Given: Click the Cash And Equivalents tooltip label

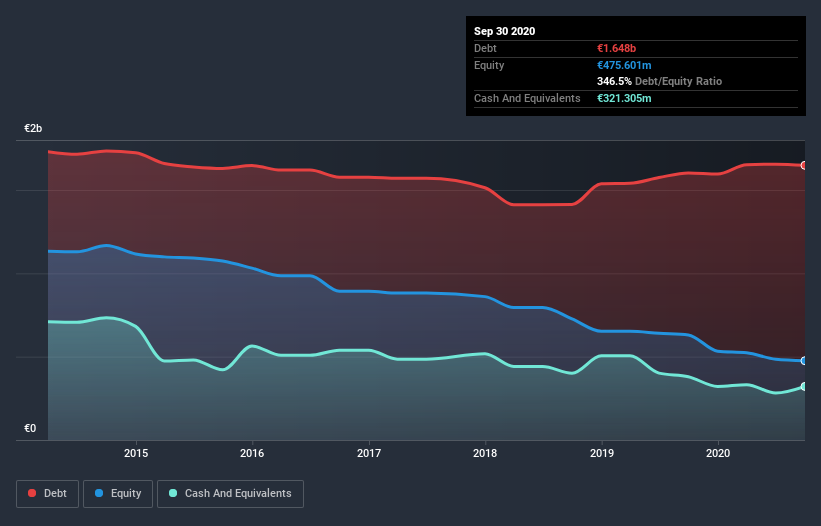Looking at the screenshot, I should coord(527,98).
